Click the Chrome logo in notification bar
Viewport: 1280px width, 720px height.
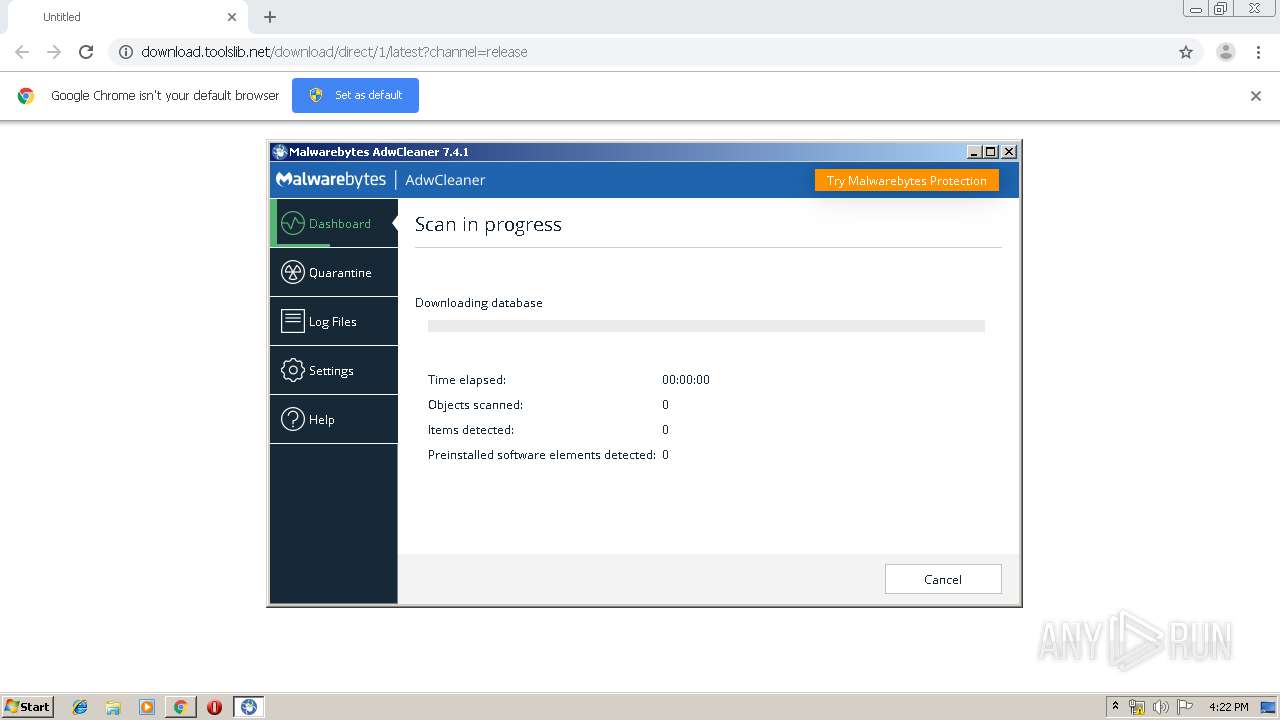[x=26, y=96]
